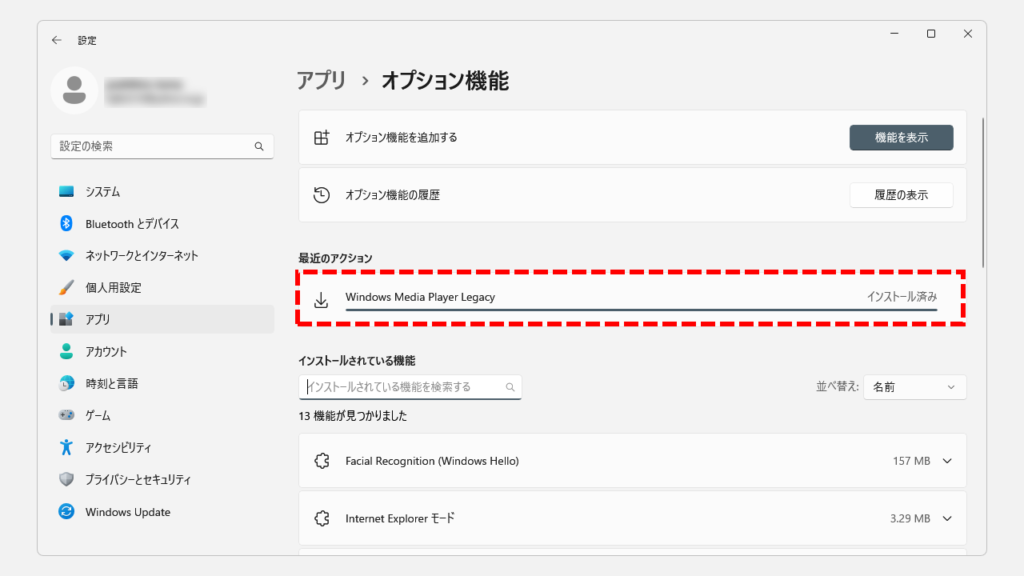This screenshot has height=576, width=1024.
Task: Click アプリ in the breadcrumb header
Action: click(321, 81)
